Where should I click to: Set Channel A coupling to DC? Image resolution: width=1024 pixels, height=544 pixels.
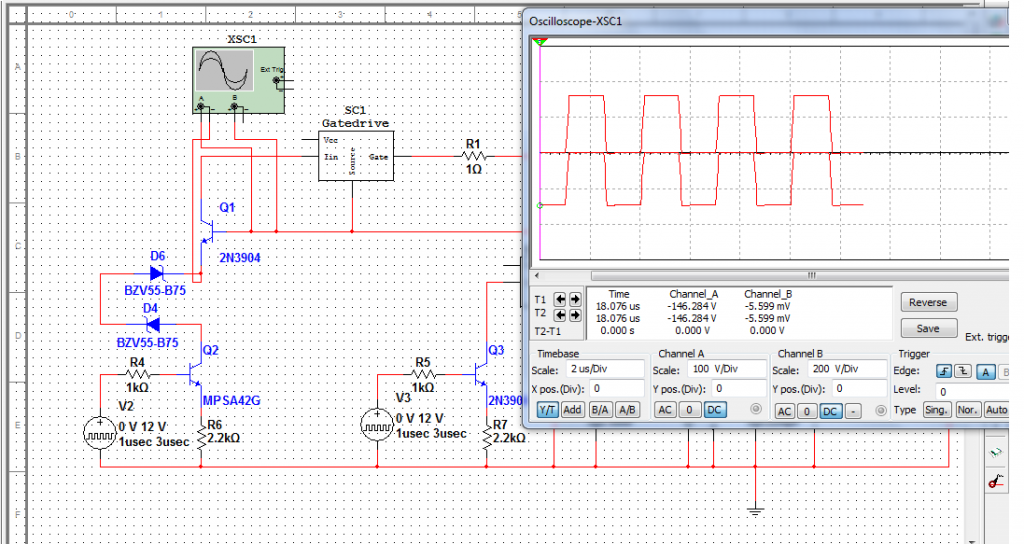tap(714, 410)
